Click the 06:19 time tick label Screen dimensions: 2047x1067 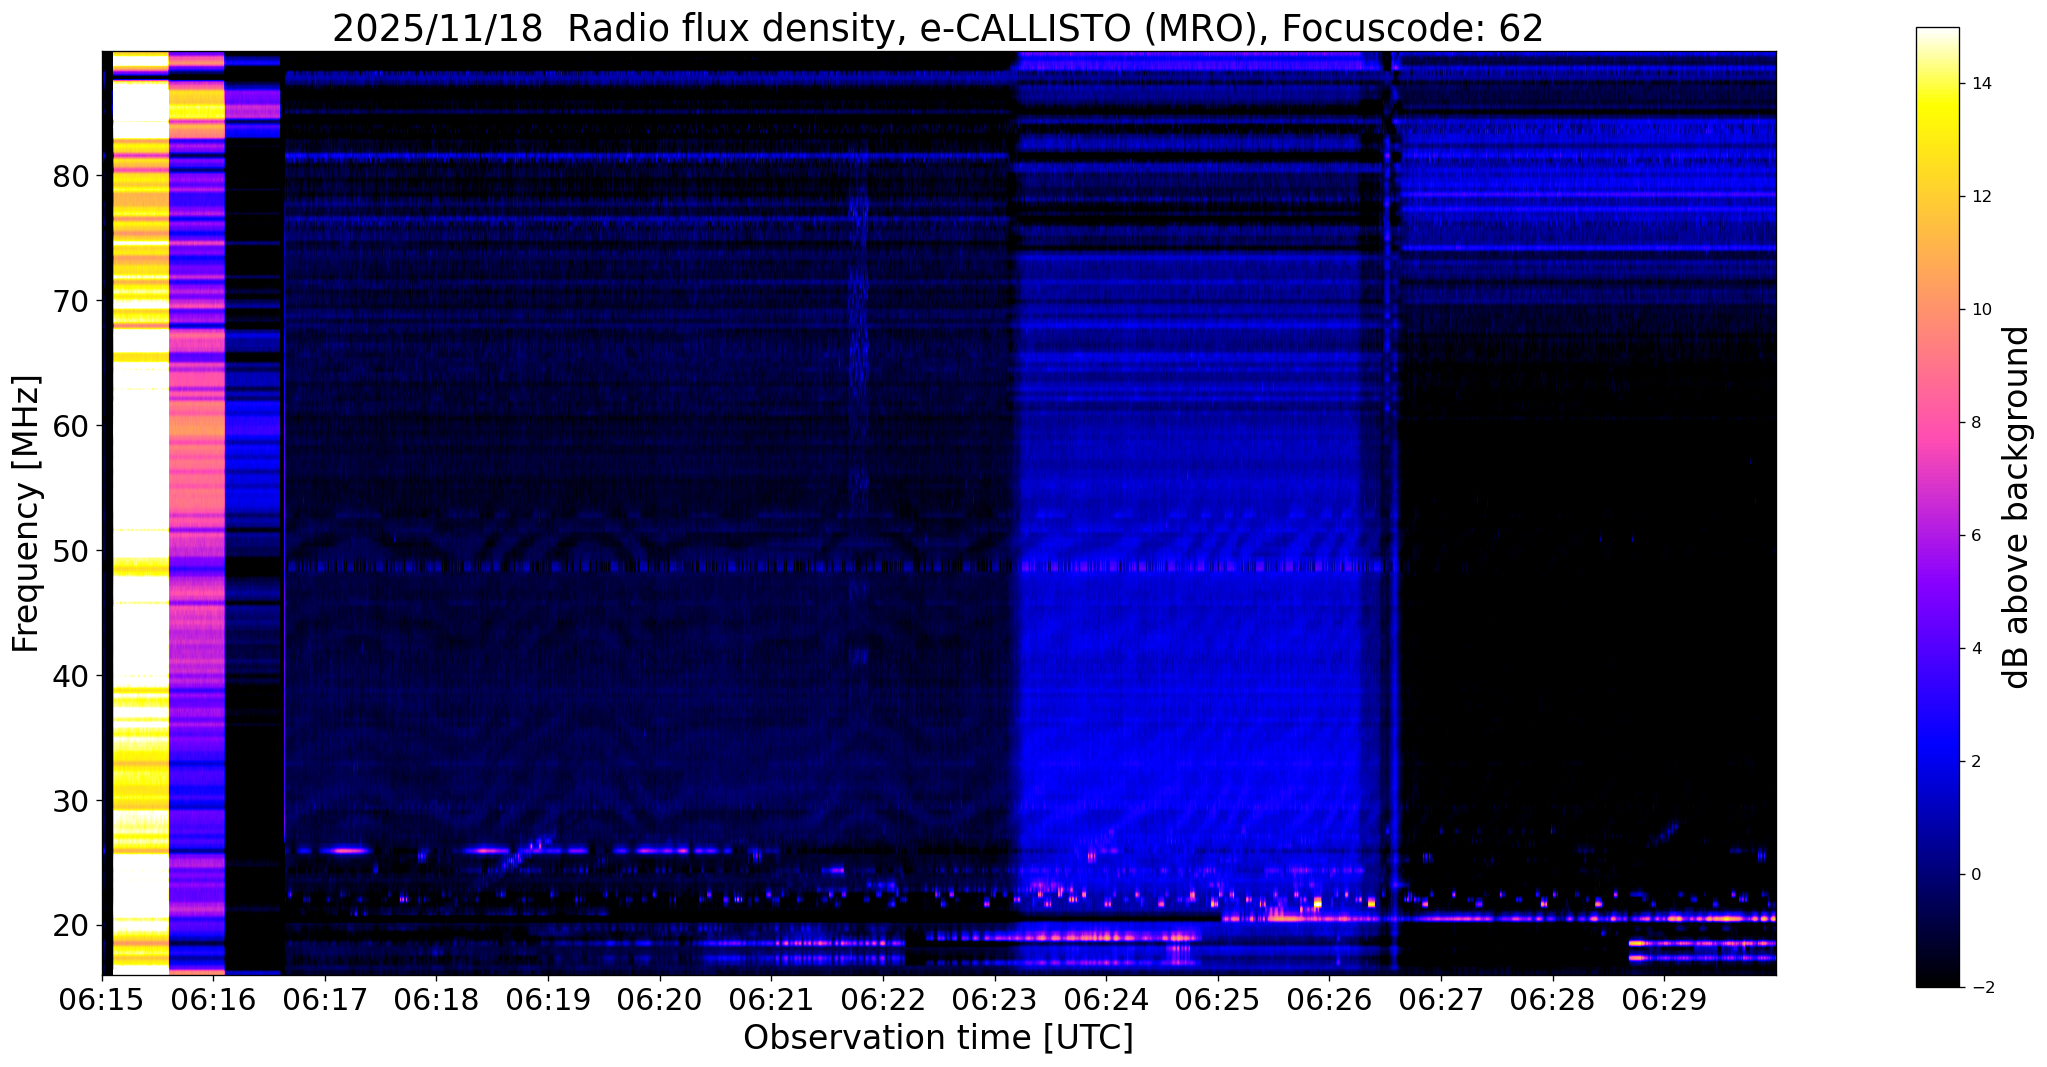tap(548, 998)
